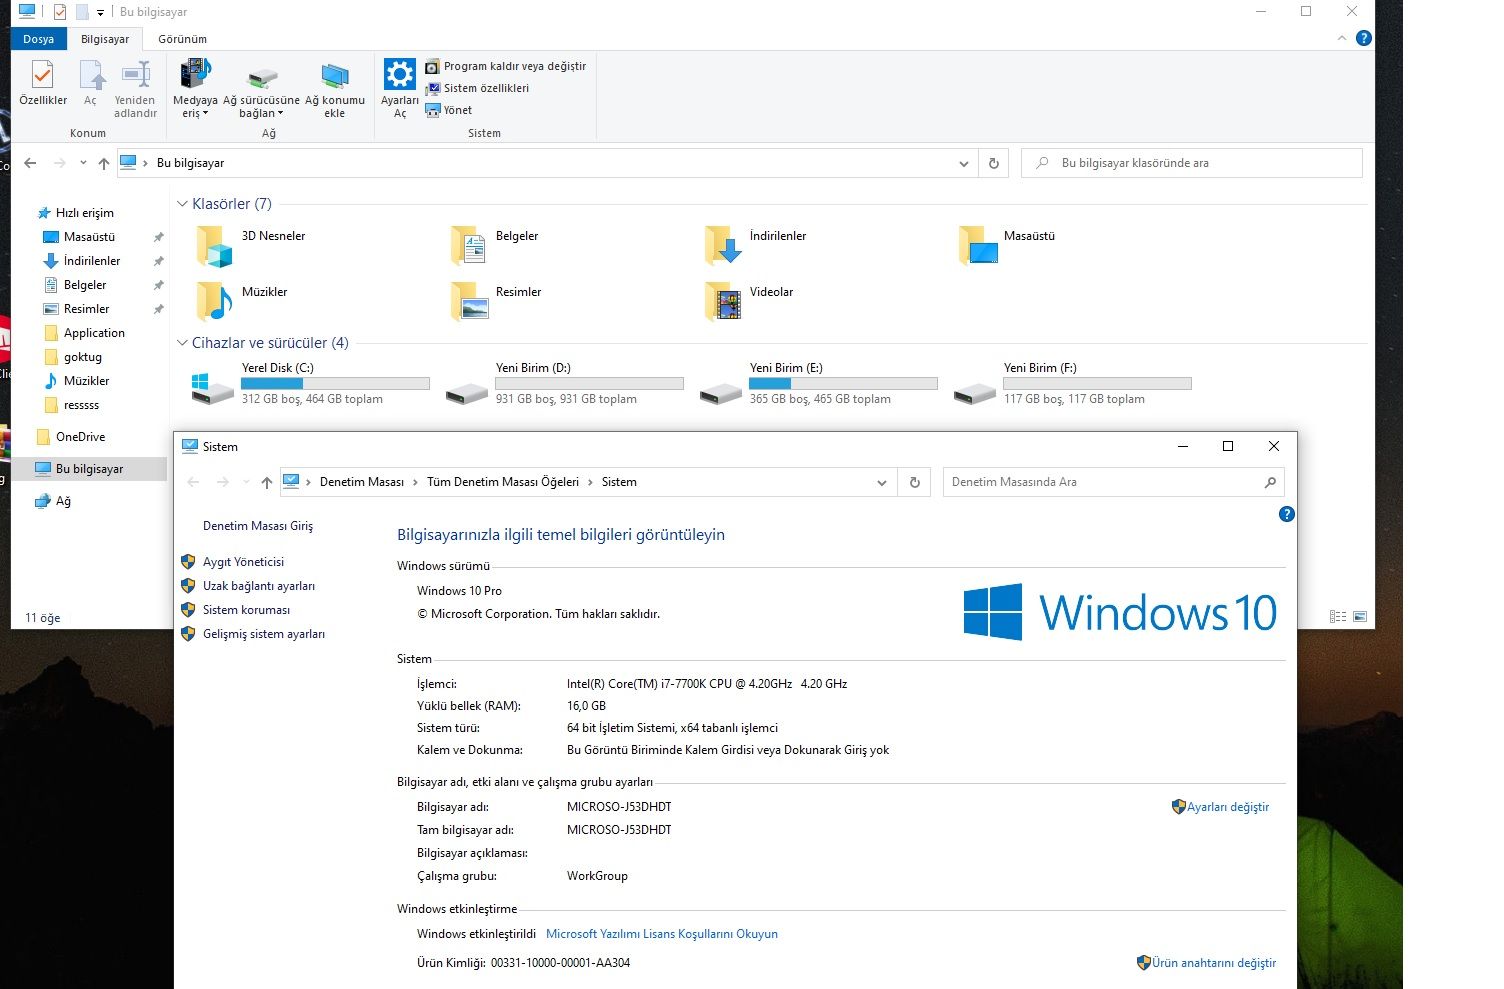The image size is (1504, 989).
Task: Open the Masaüstü folder in Klasörler
Action: click(x=978, y=244)
